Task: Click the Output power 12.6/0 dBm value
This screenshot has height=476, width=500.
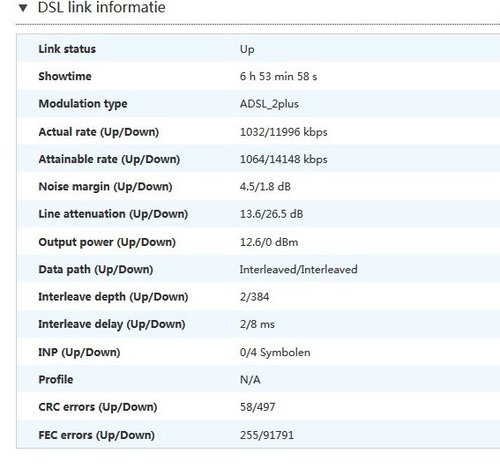Action: [x=269, y=242]
